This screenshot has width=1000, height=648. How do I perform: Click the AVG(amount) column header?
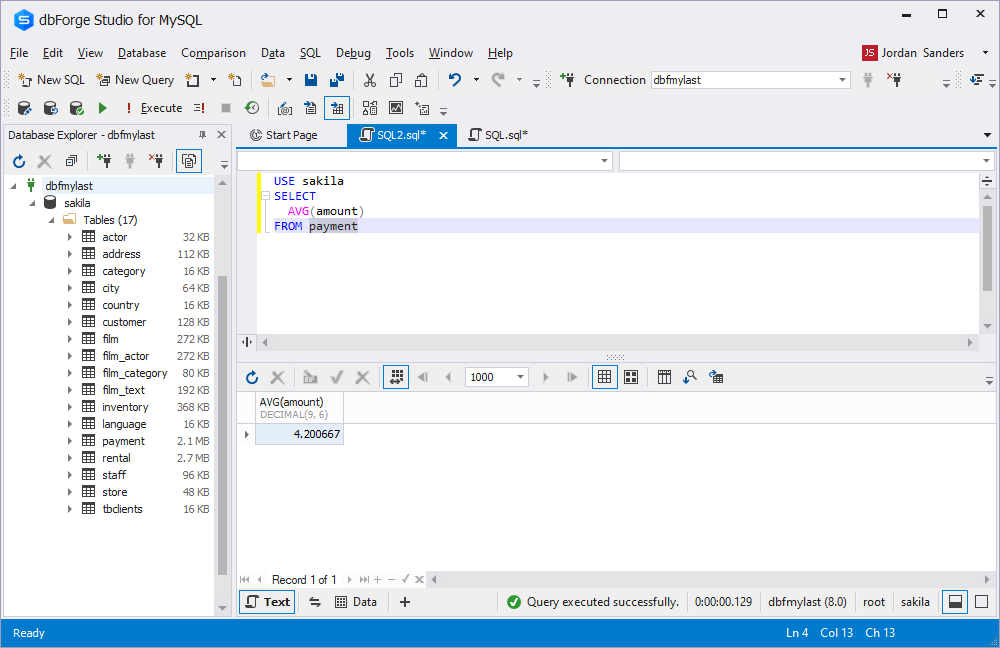point(299,408)
